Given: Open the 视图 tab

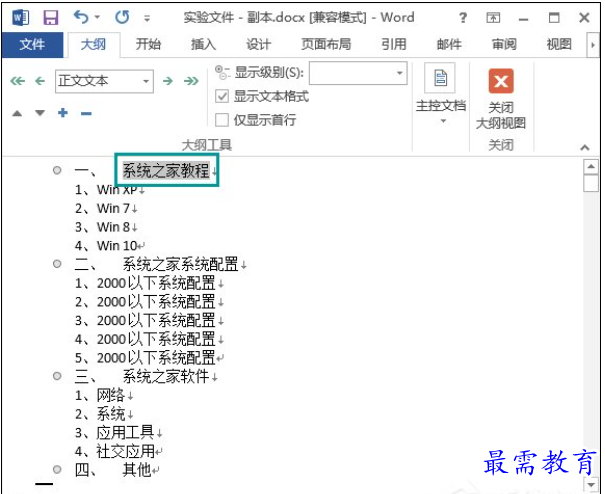Looking at the screenshot, I should [559, 44].
